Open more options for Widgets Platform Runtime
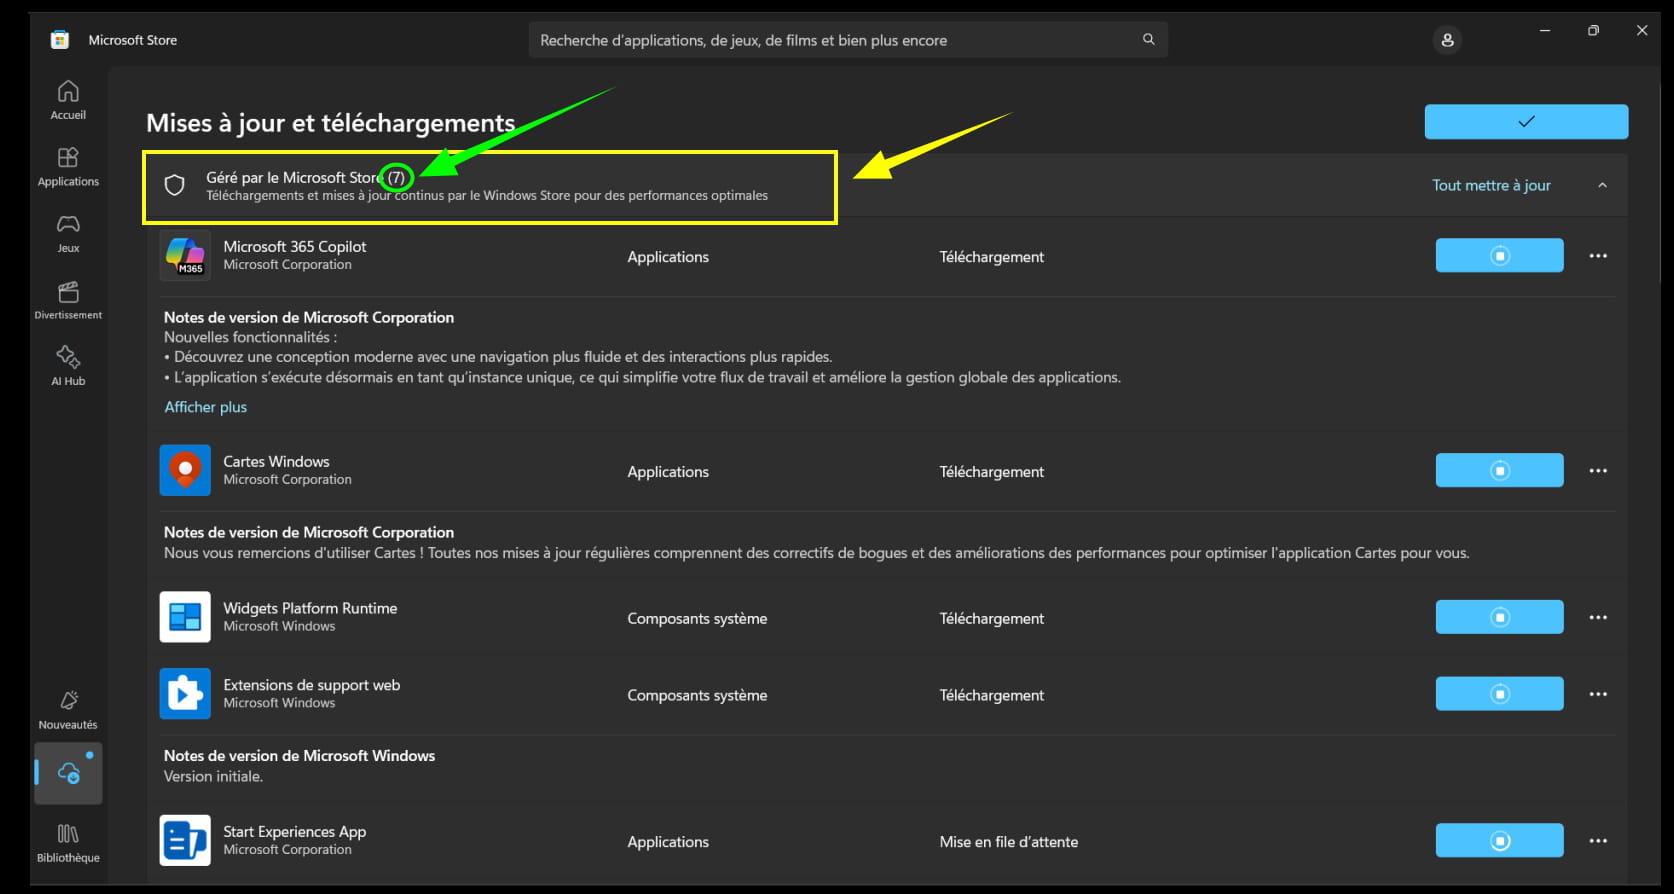Viewport: 1674px width, 894px height. 1598,618
